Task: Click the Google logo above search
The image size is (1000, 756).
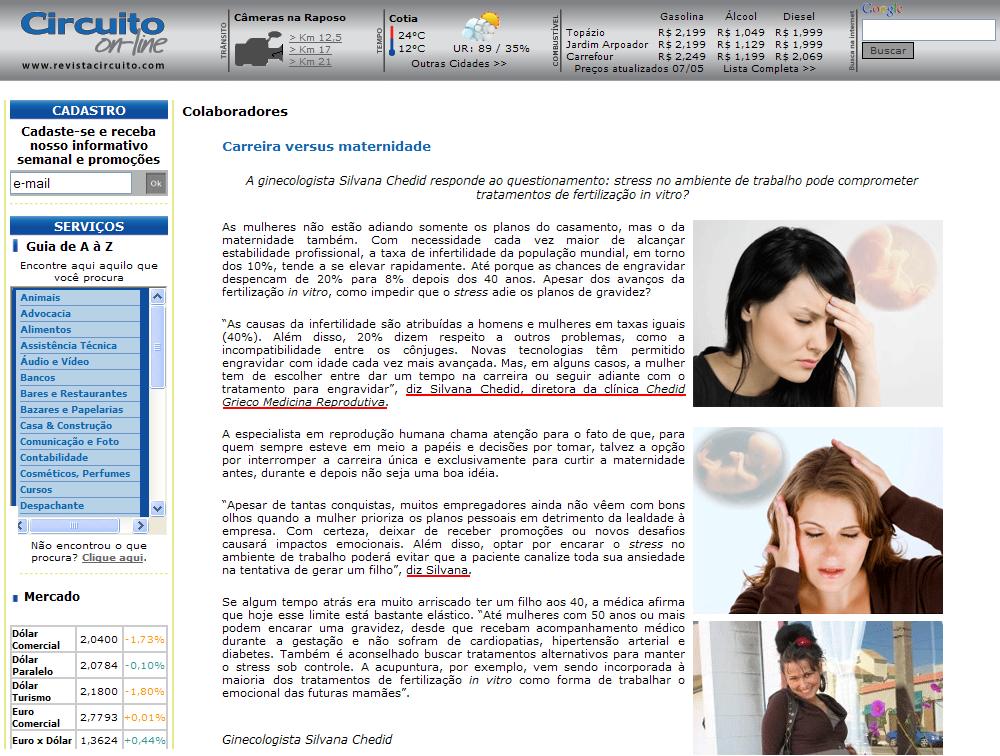Action: click(882, 9)
